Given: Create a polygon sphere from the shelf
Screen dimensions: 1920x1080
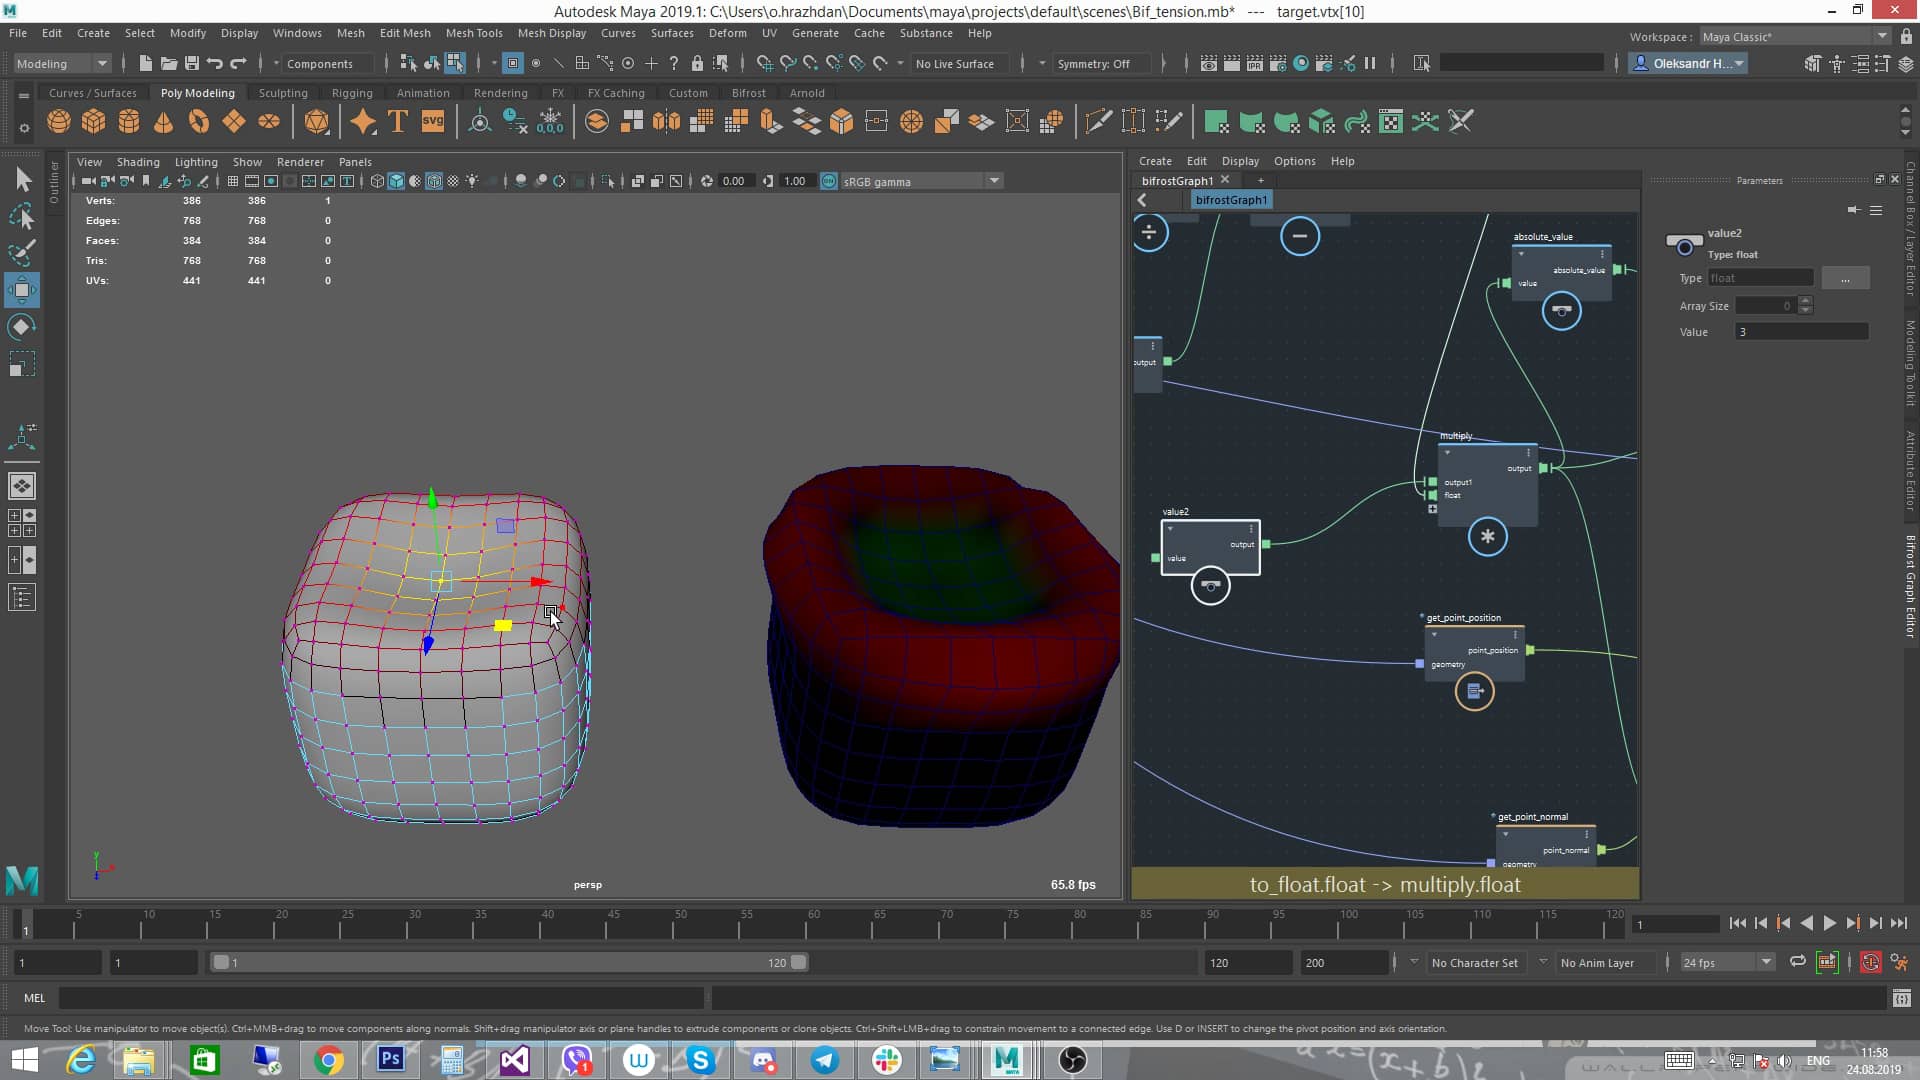Looking at the screenshot, I should 58,121.
